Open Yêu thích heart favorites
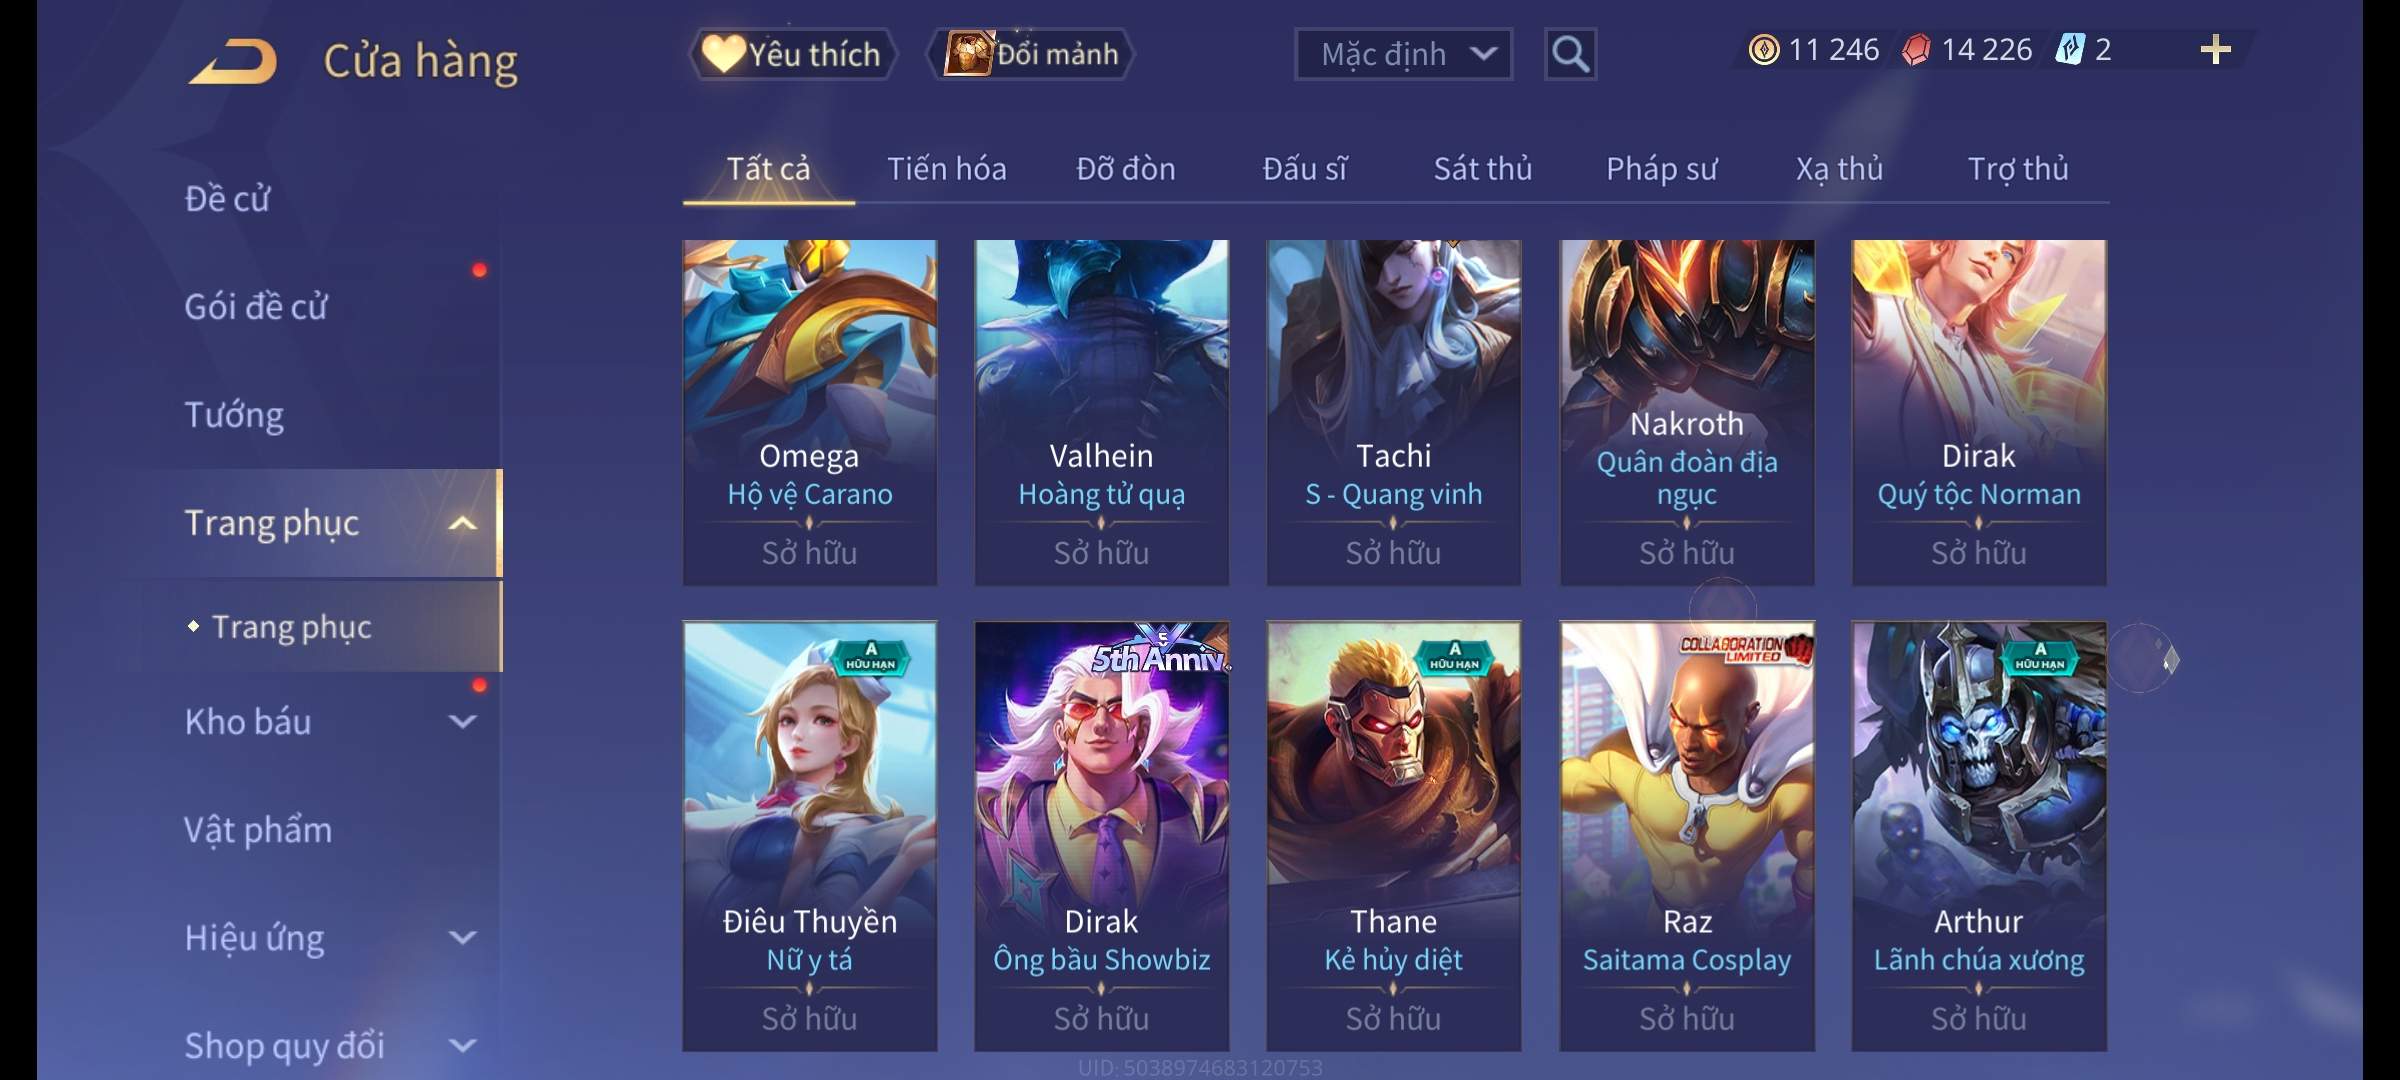Viewport: 2400px width, 1080px height. click(x=791, y=54)
